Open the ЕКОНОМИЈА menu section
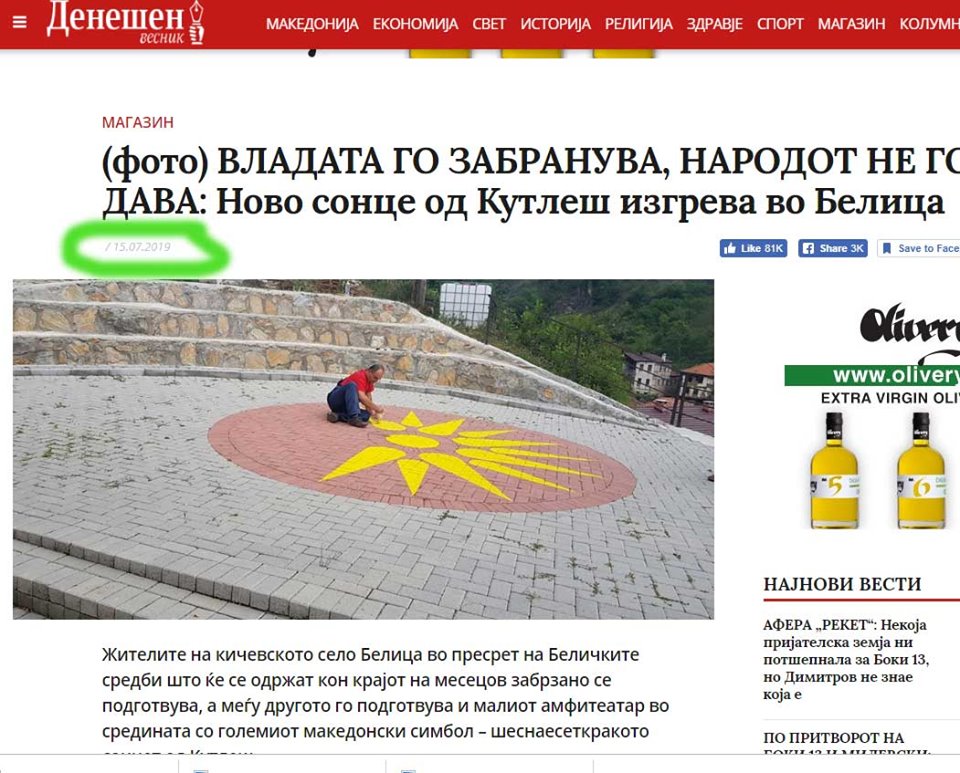Image resolution: width=960 pixels, height=773 pixels. pos(415,24)
